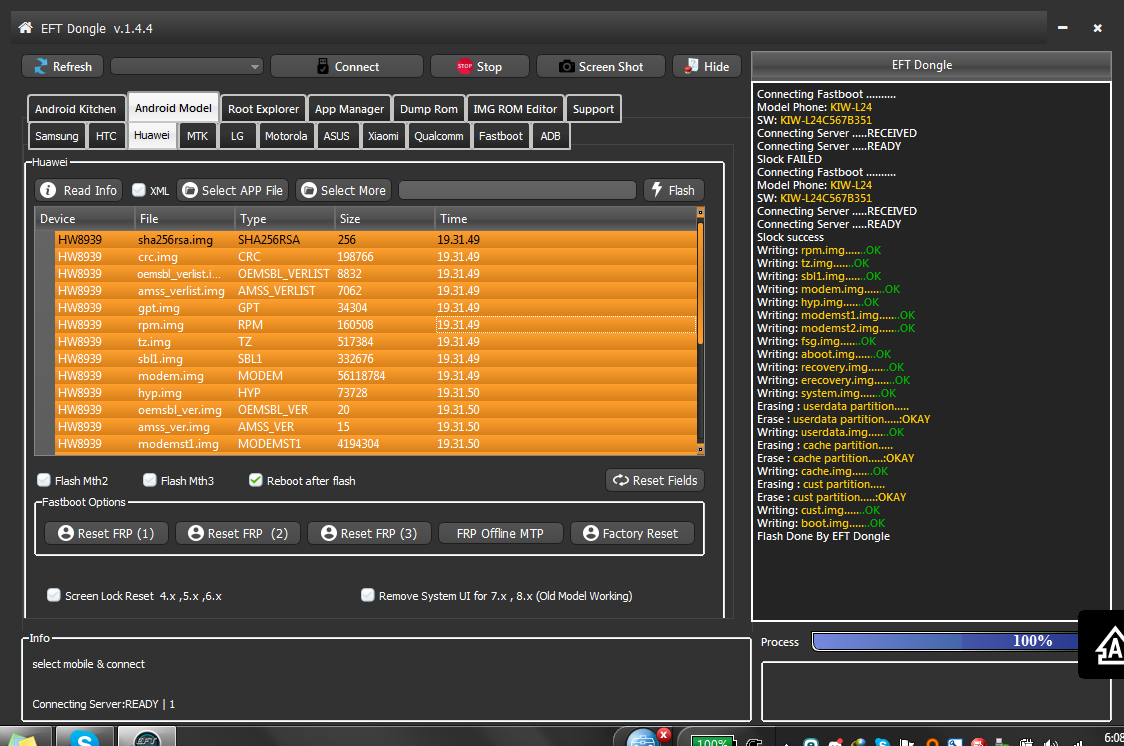Click the red Stop icon button

(480, 67)
